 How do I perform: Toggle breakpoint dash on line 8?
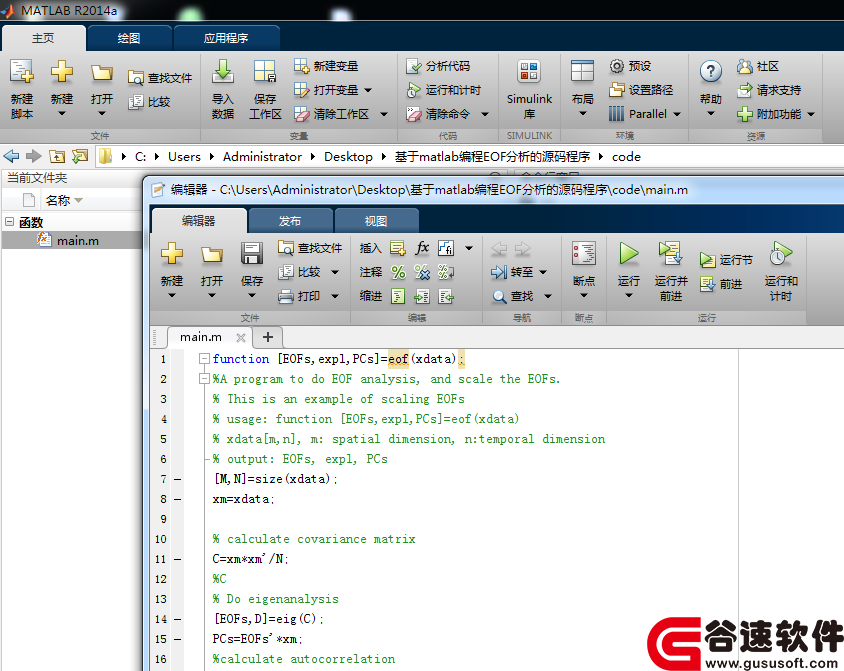(x=178, y=499)
